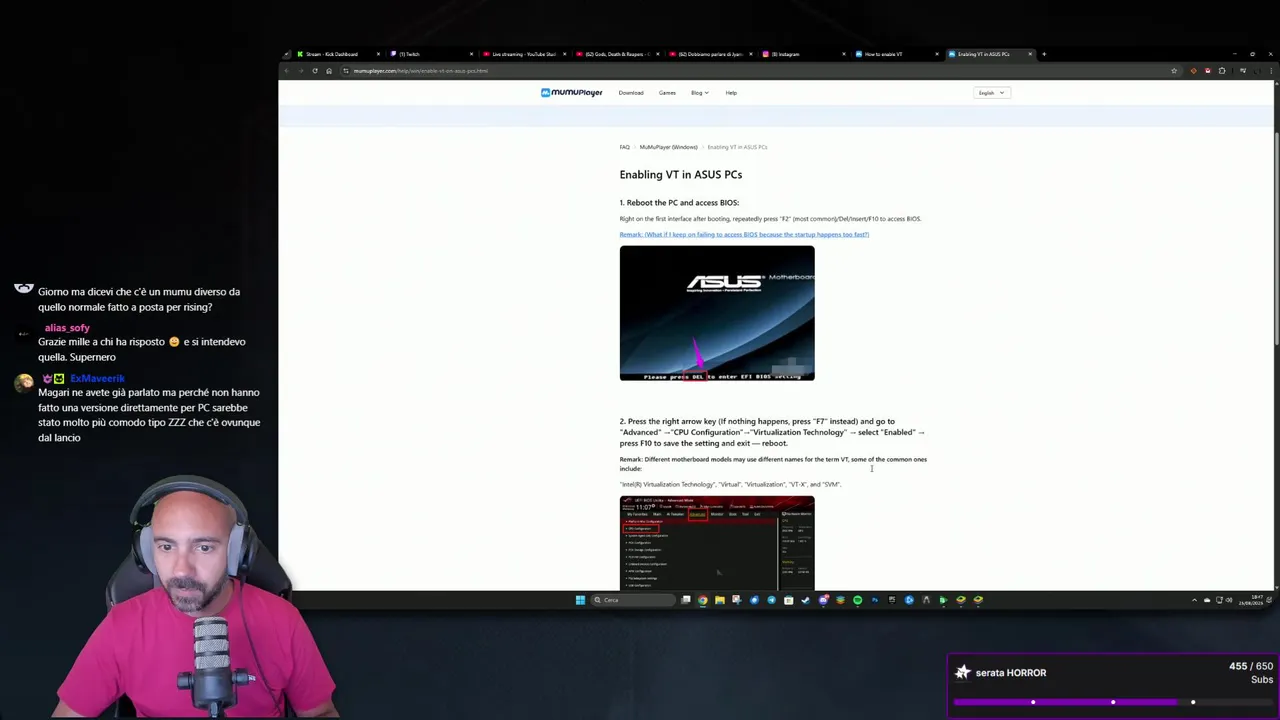The image size is (1280, 720).
Task: Click the browser address bar URL
Action: click(x=421, y=71)
